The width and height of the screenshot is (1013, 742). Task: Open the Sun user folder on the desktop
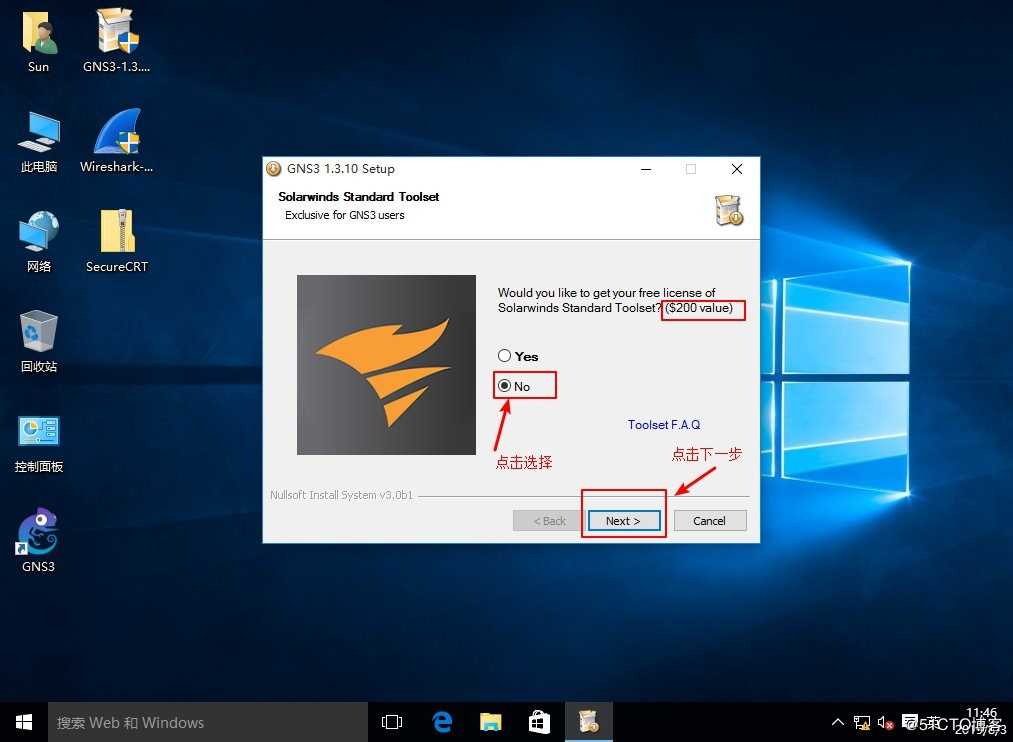tap(39, 40)
